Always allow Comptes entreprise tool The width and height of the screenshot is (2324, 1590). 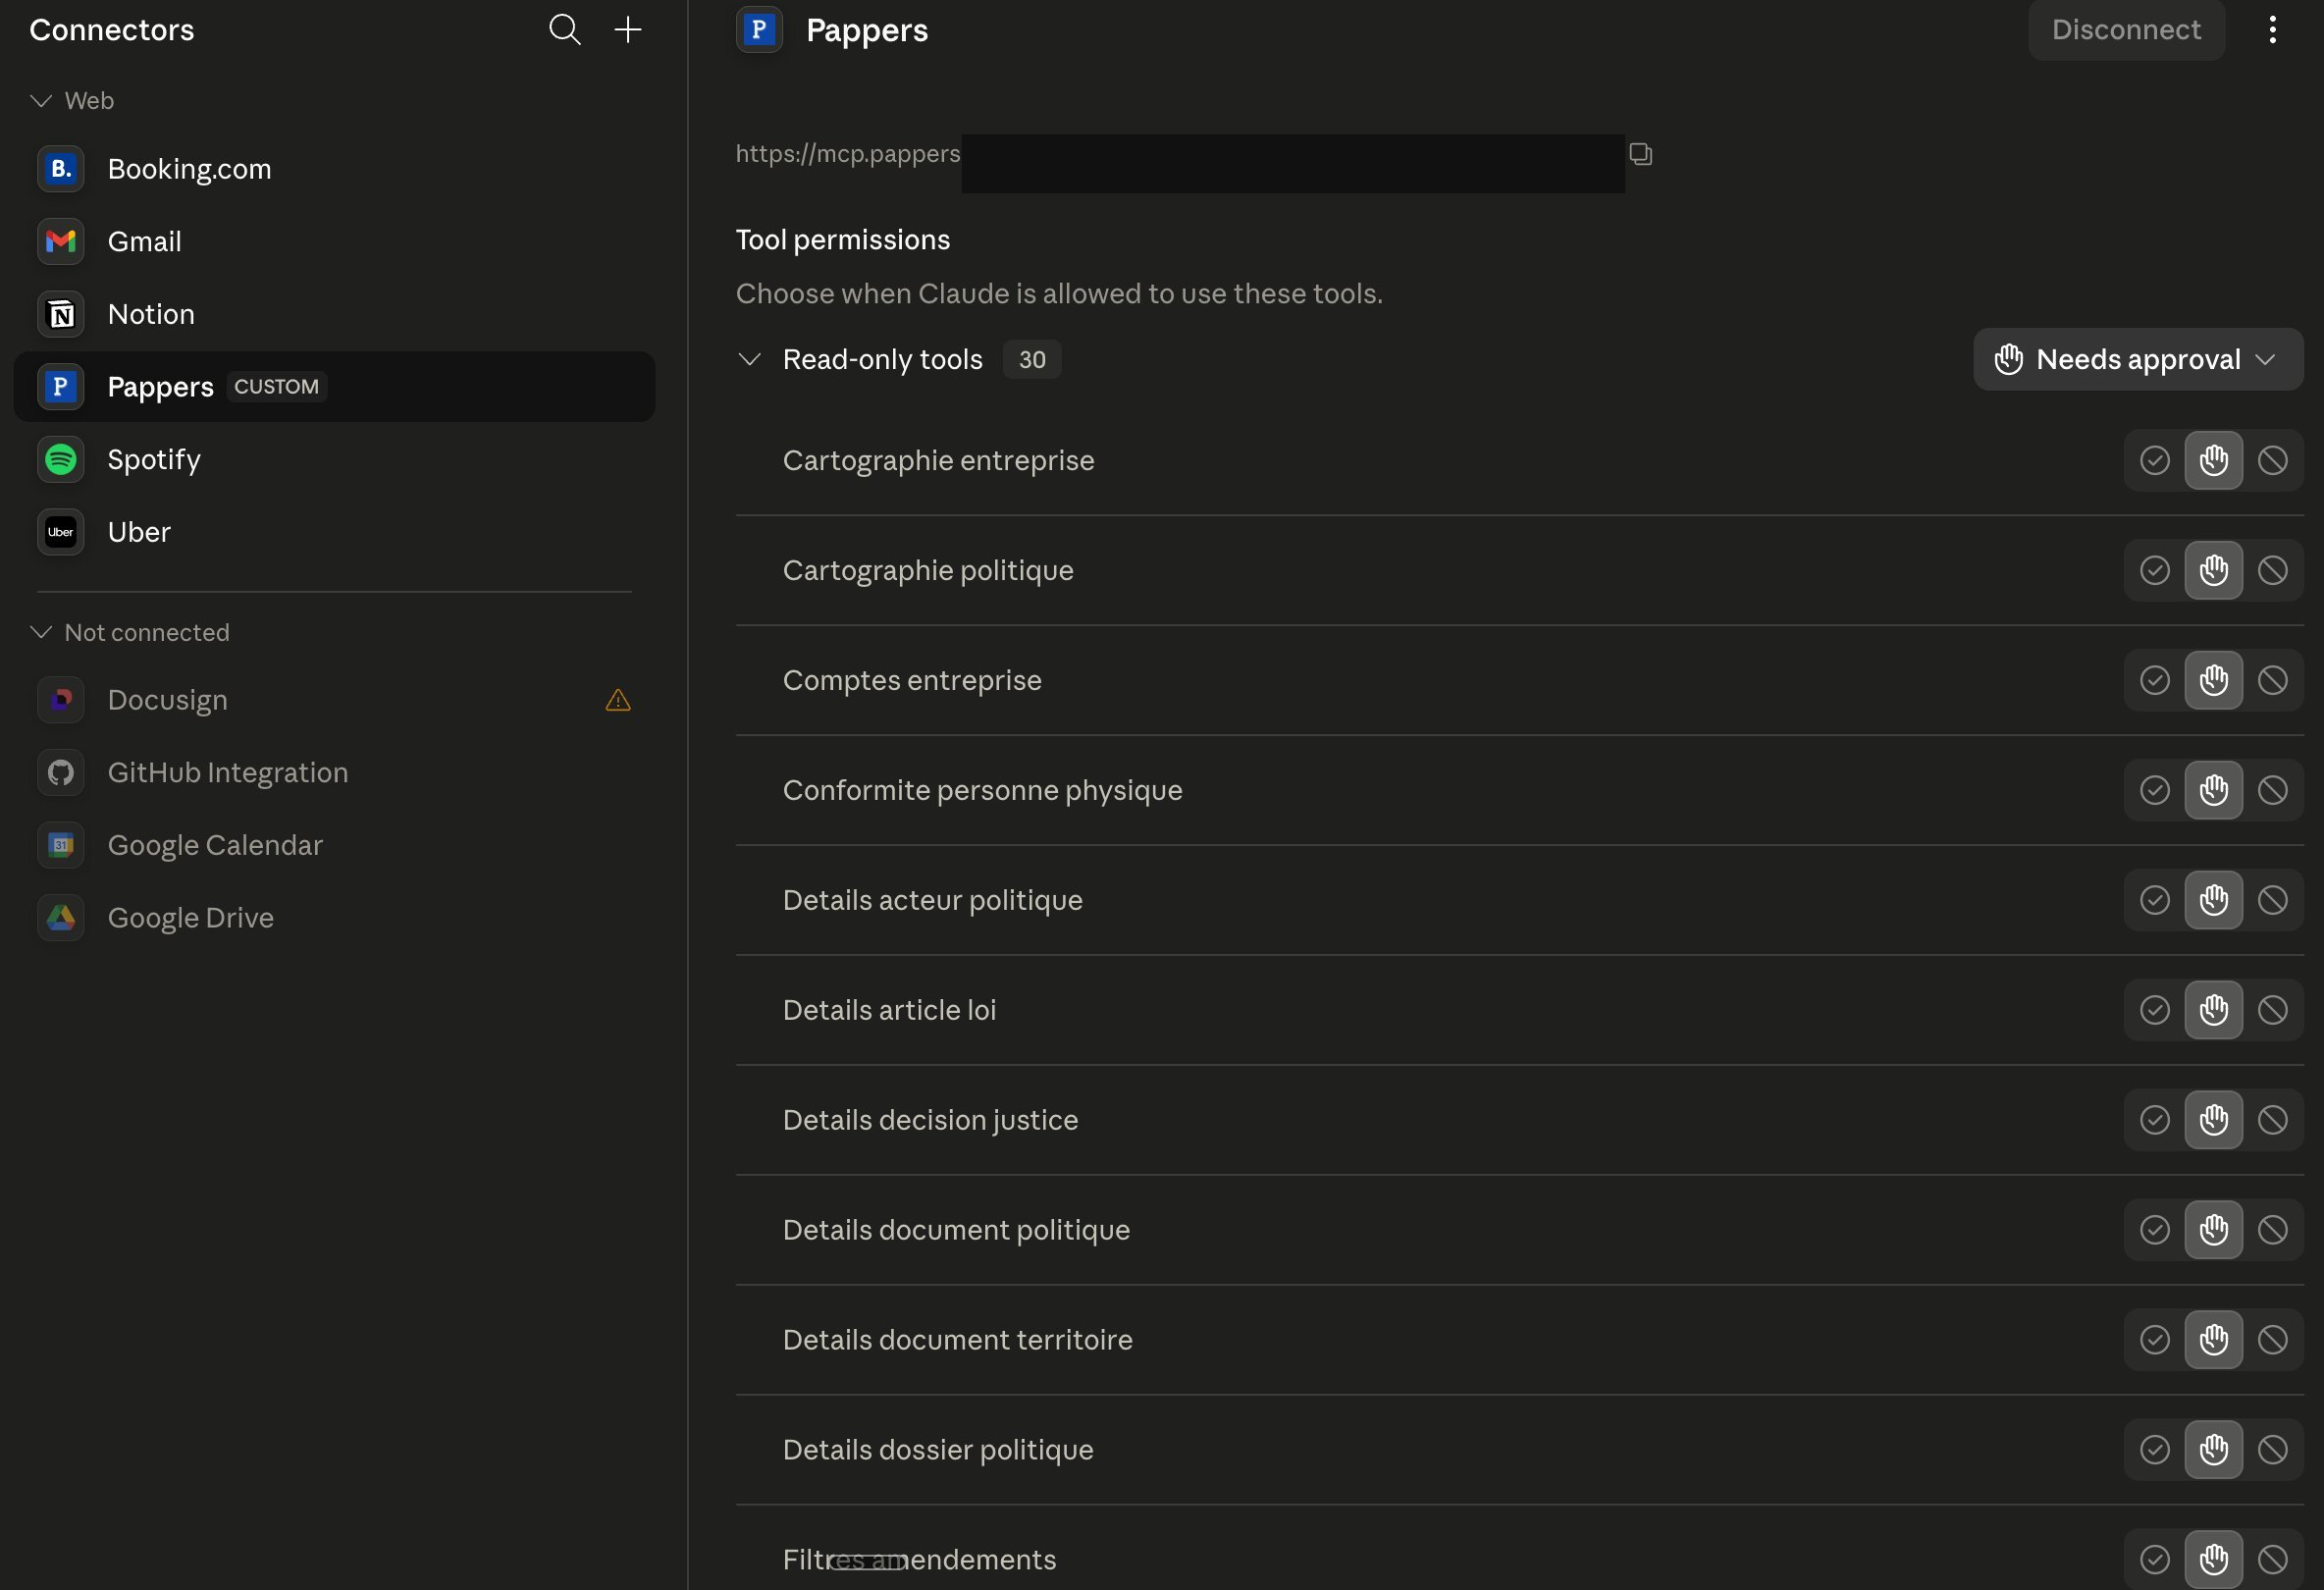coord(2154,680)
